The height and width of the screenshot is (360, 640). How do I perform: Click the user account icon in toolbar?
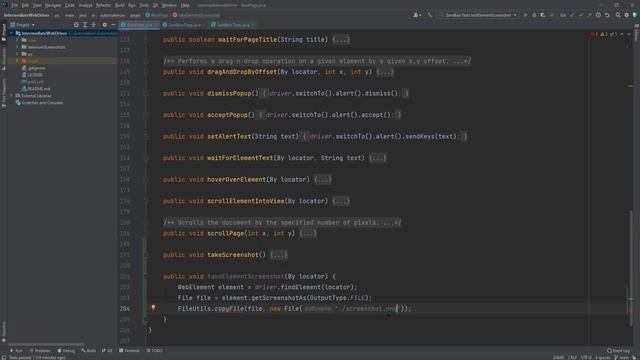point(417,15)
